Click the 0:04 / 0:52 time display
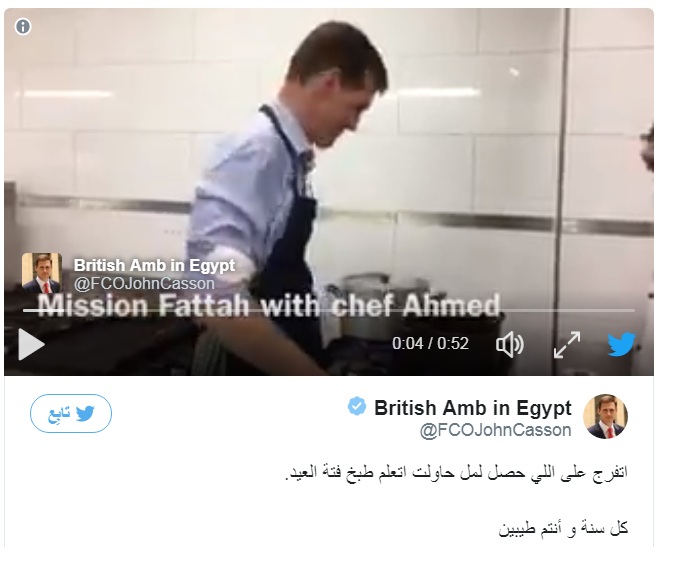This screenshot has height=586, width=688. (x=430, y=343)
